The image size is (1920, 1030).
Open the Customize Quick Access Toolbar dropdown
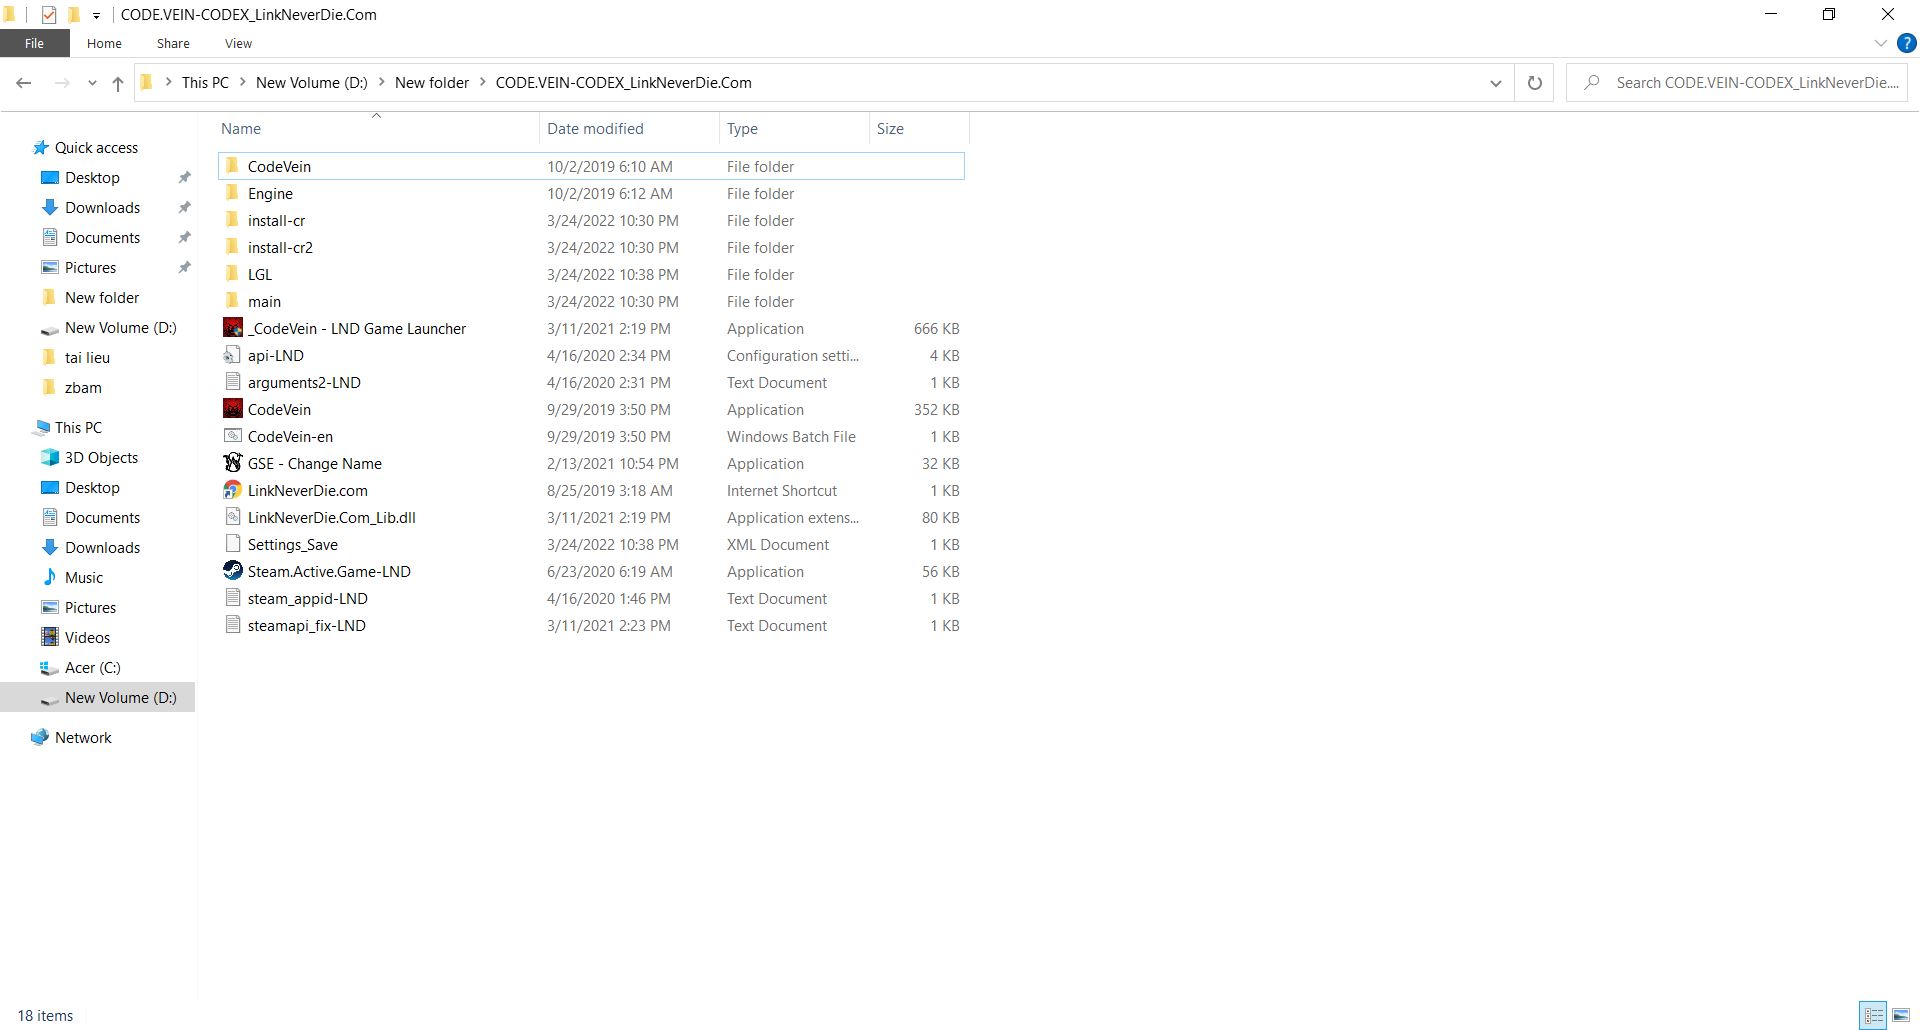coord(96,15)
